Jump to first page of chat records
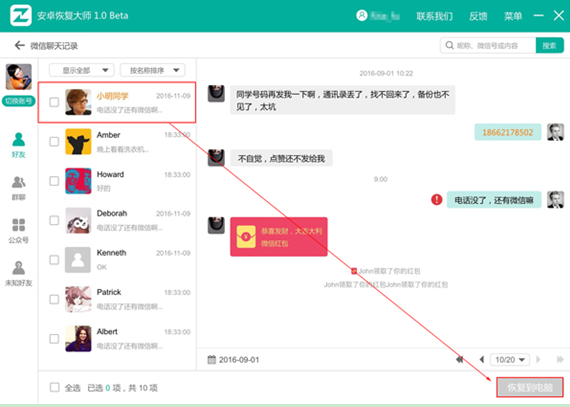The image size is (570, 407). tap(459, 359)
